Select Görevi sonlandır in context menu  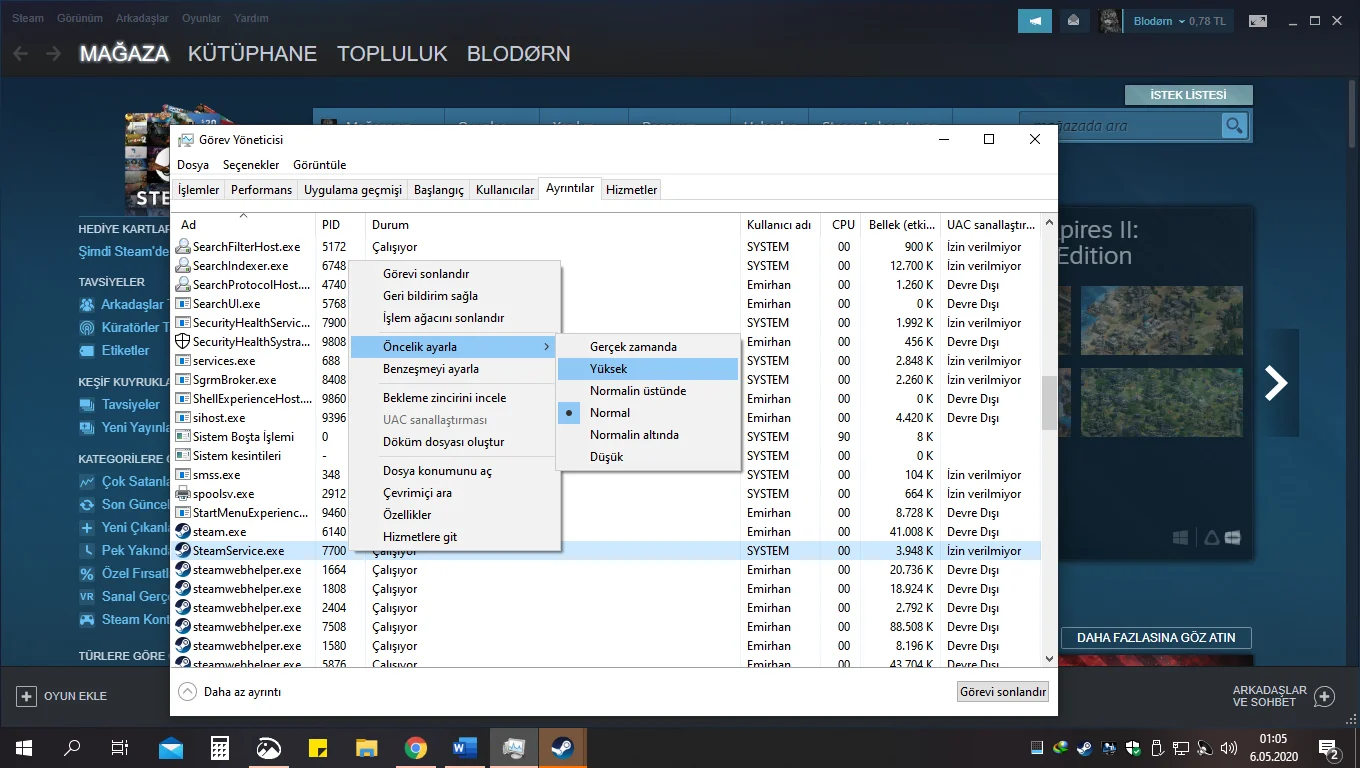pyautogui.click(x=426, y=274)
